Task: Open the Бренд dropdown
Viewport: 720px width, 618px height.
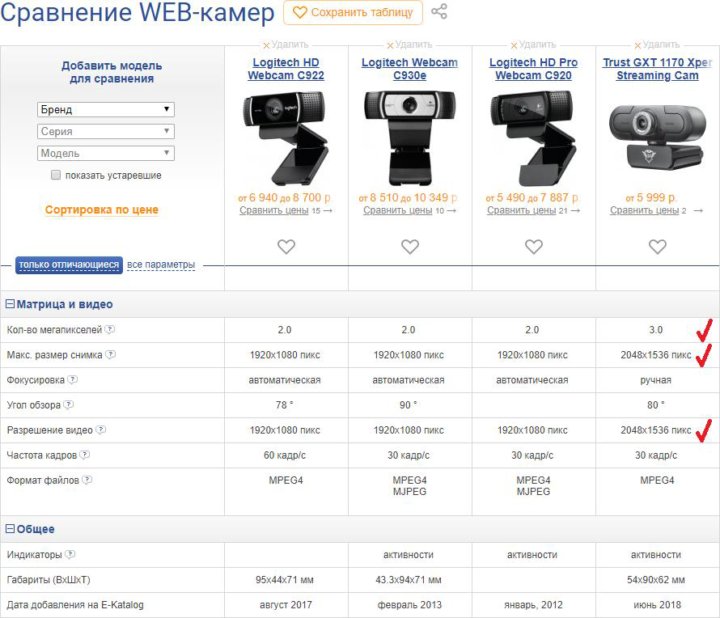Action: 105,110
